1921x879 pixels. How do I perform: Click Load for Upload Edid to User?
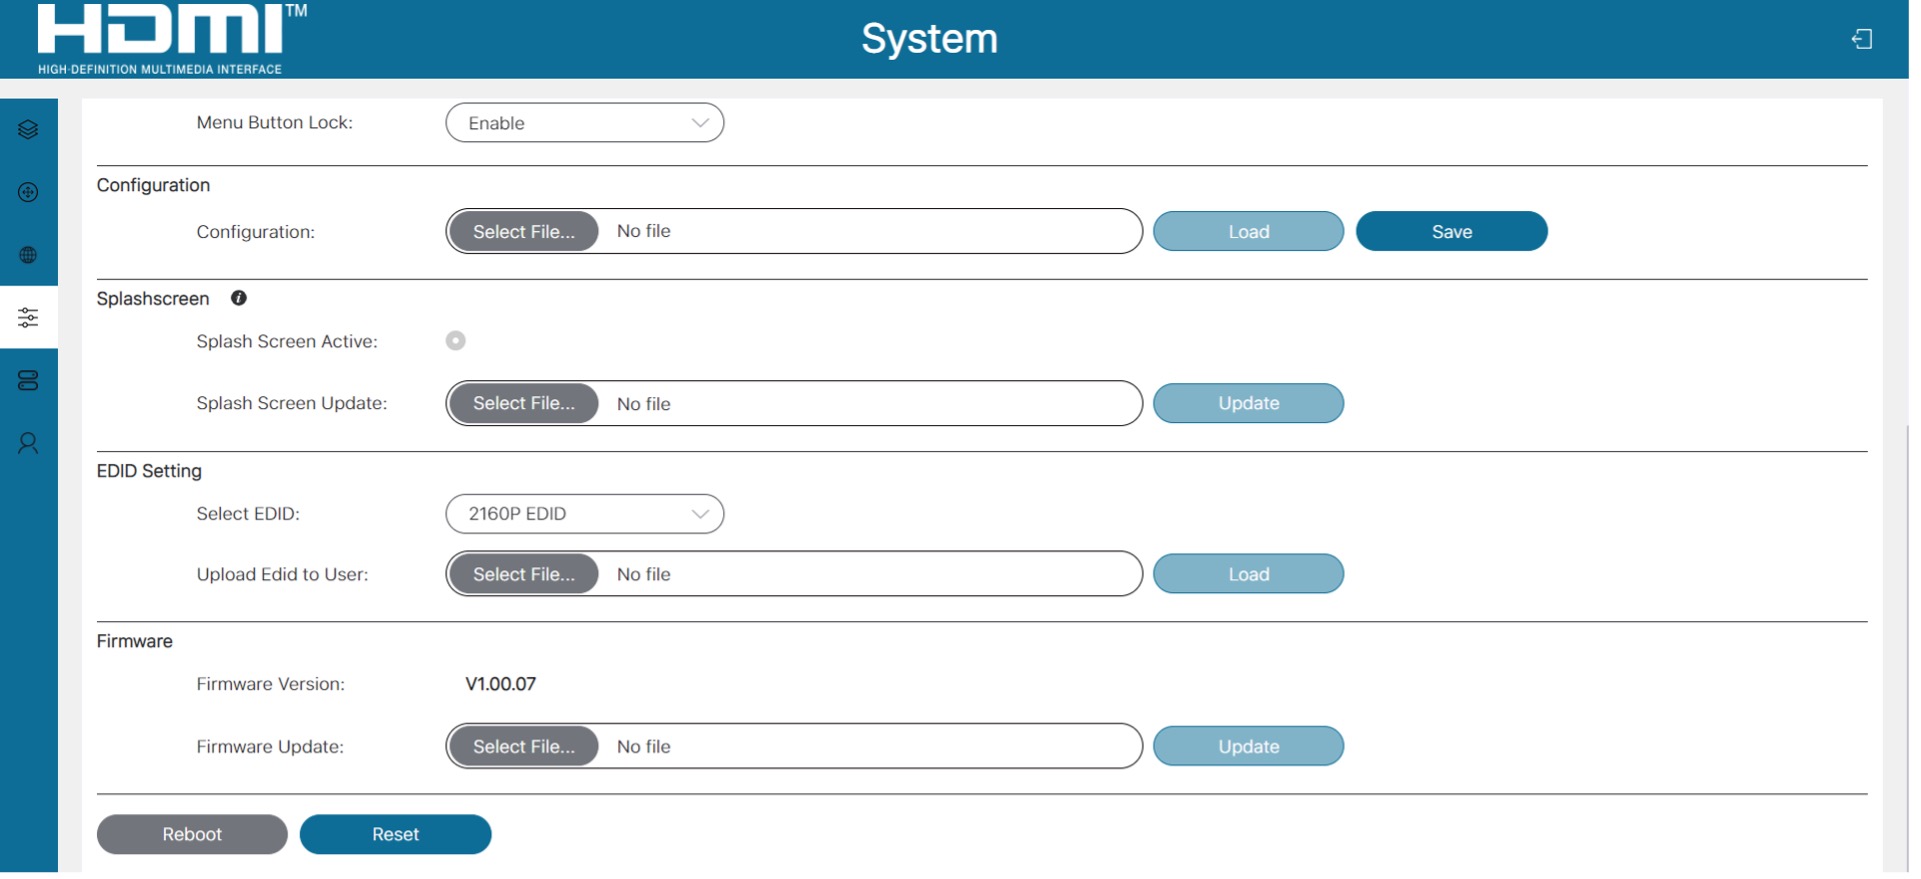click(1248, 575)
